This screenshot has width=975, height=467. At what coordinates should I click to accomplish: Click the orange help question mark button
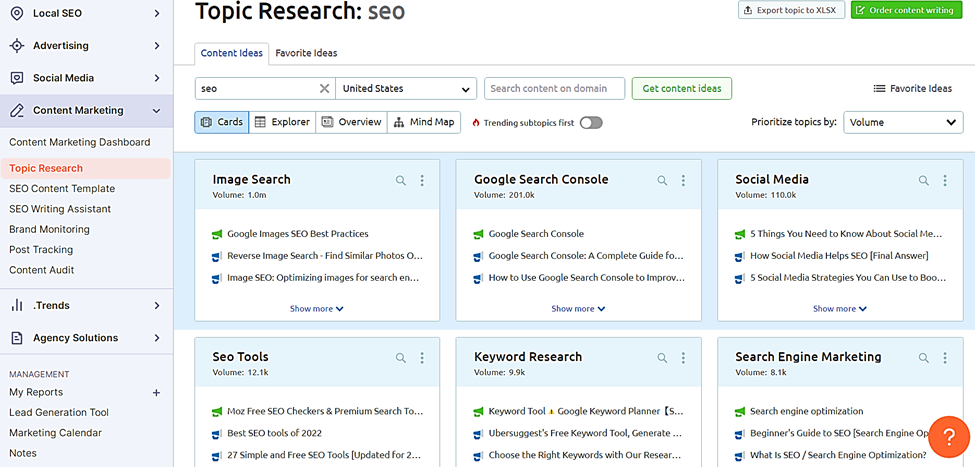pos(949,437)
